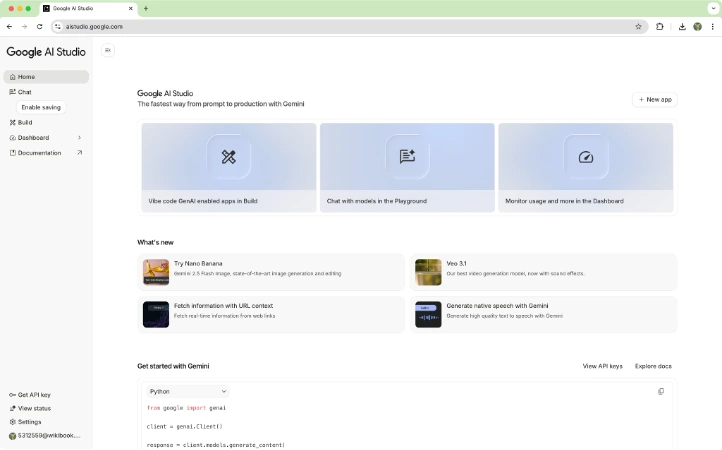
Task: Click the Nano Banana thumbnail image
Action: tap(156, 272)
